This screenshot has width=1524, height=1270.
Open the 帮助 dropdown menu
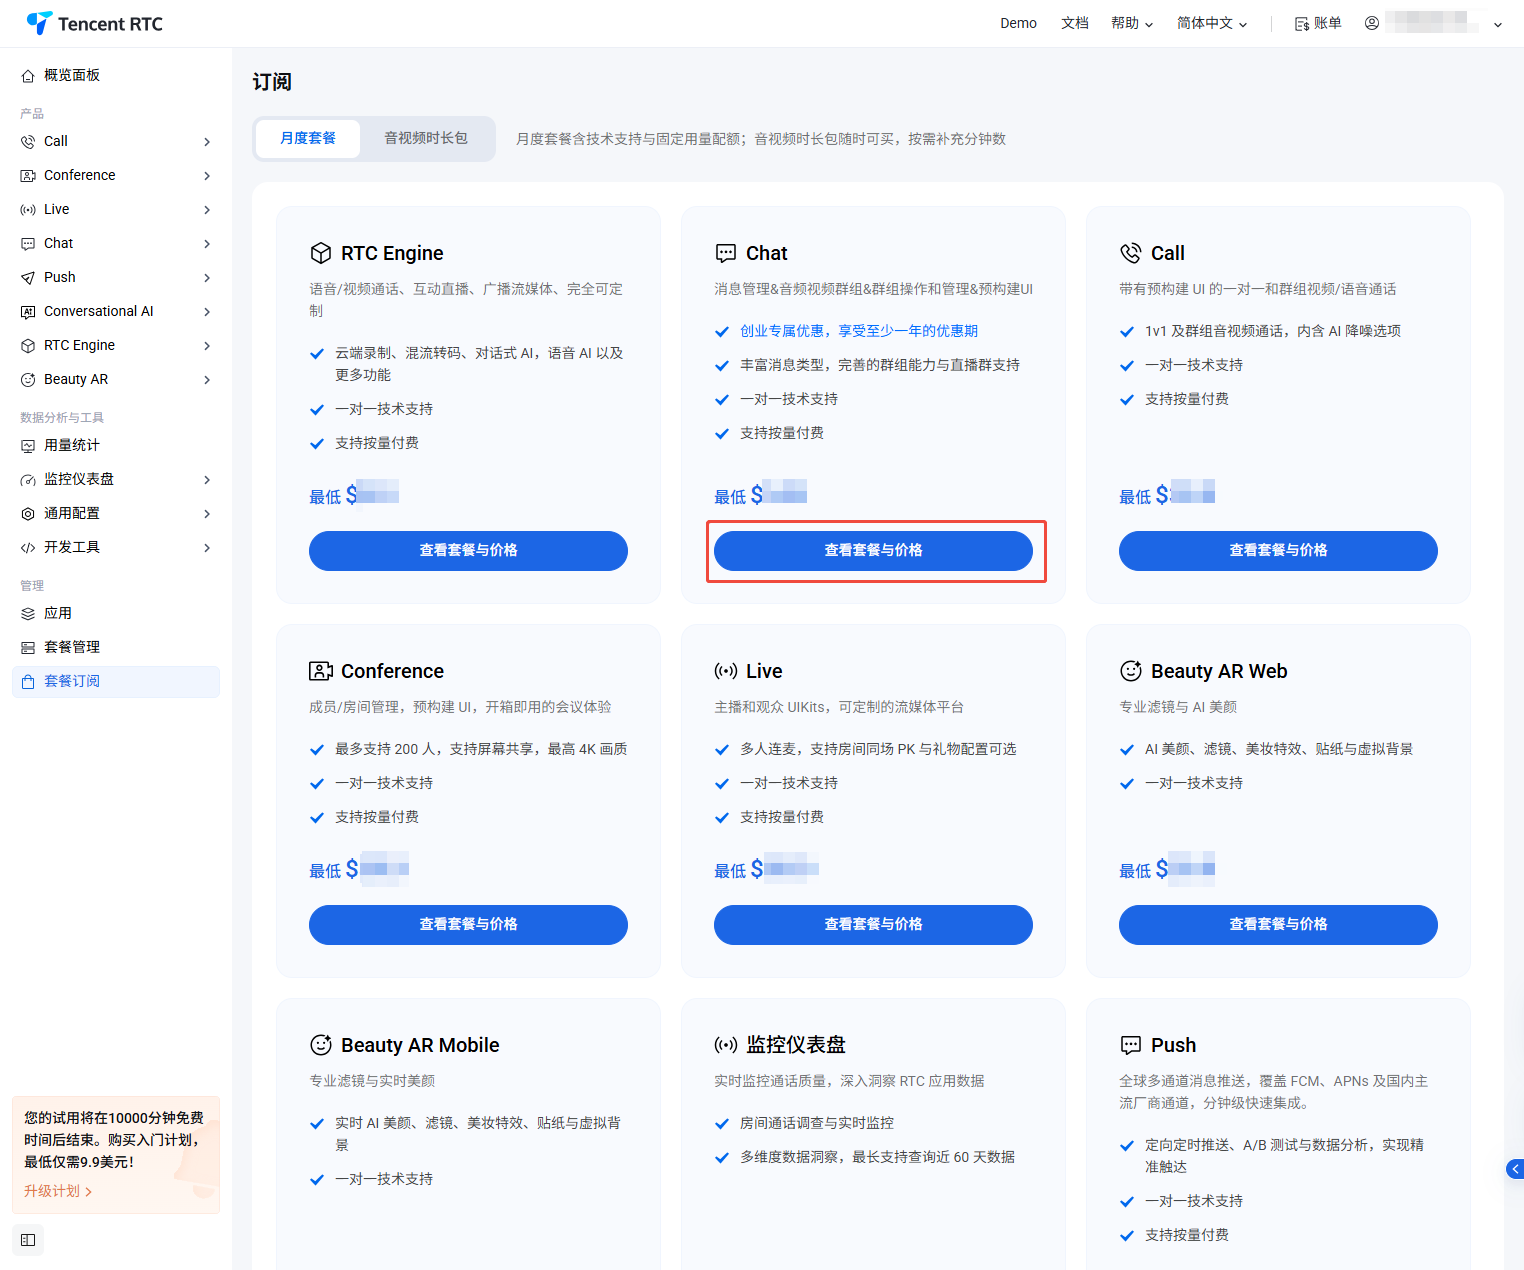click(1132, 23)
